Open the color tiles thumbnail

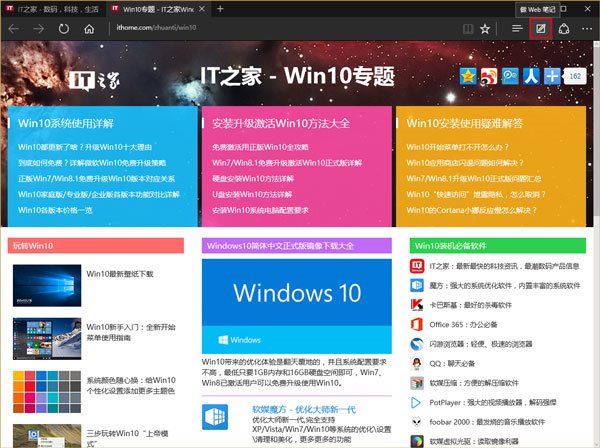point(47,392)
